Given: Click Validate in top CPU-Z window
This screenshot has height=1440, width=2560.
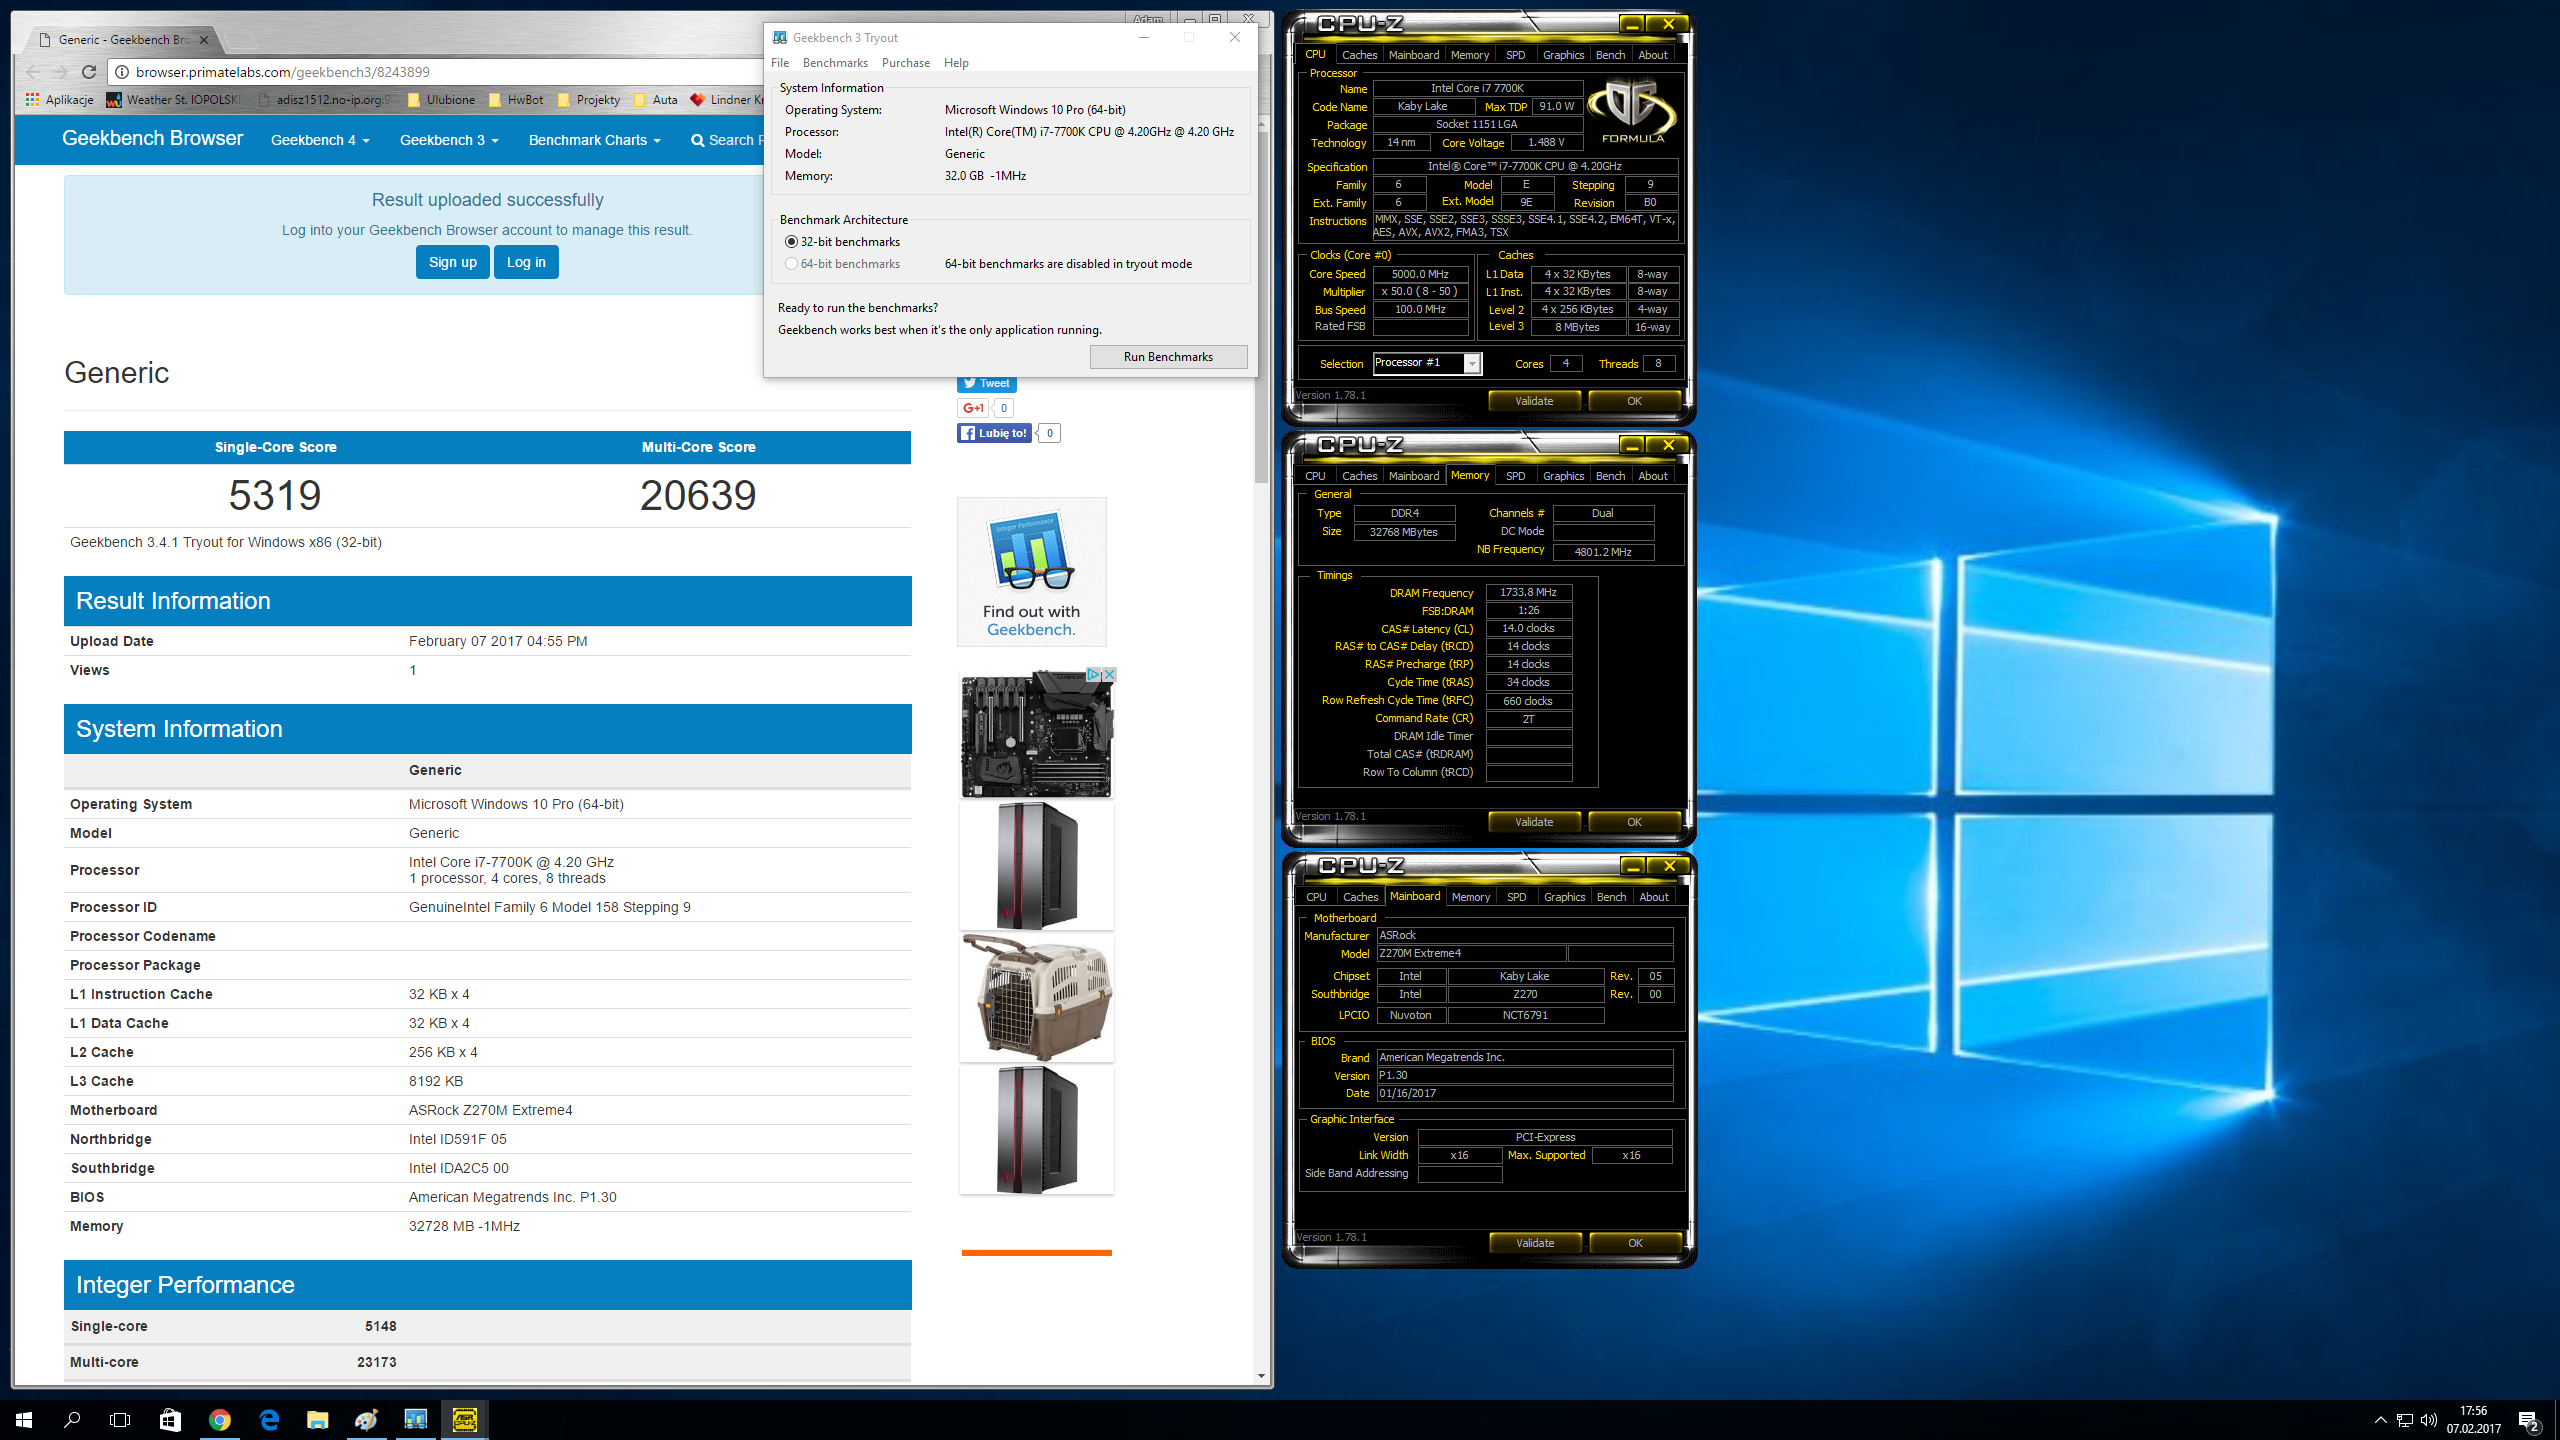Looking at the screenshot, I should click(1534, 401).
